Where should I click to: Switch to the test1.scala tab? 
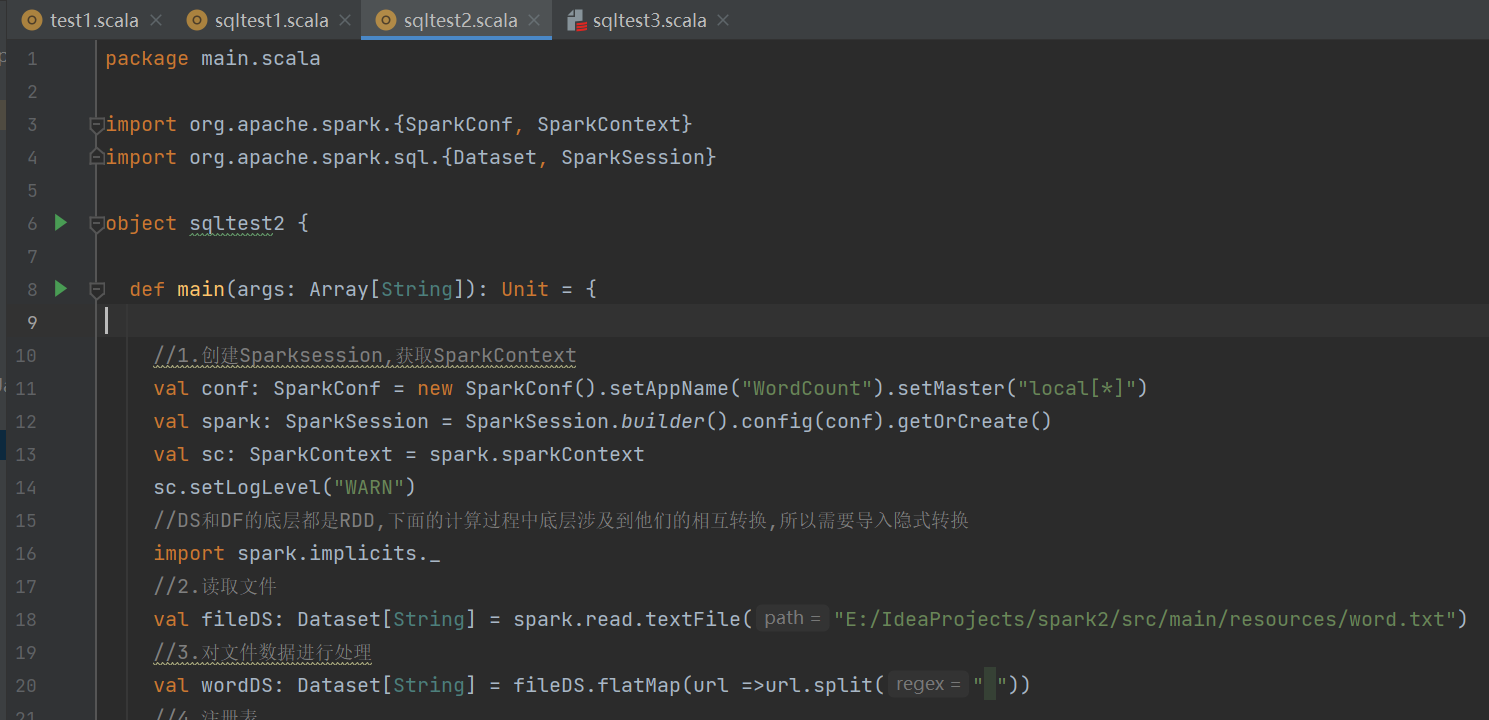pyautogui.click(x=94, y=20)
